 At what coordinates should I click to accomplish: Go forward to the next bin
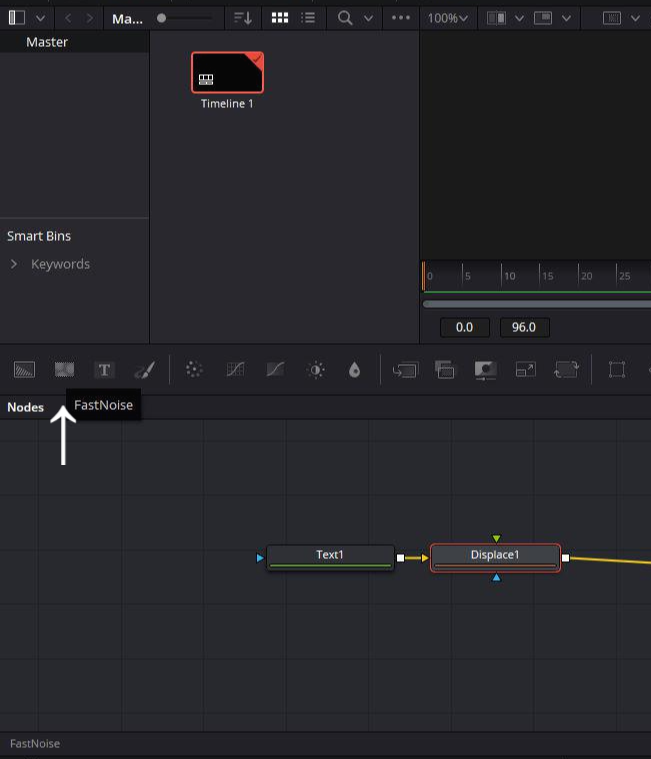point(90,18)
